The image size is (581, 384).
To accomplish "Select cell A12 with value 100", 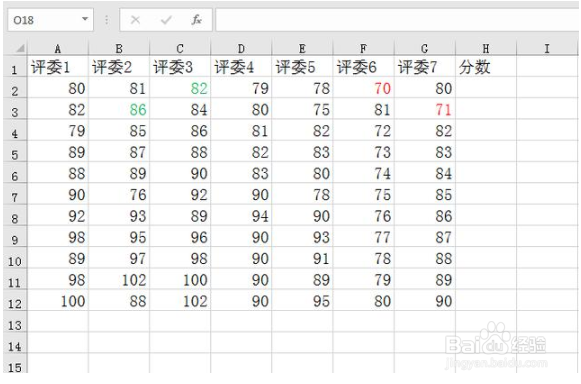I will (x=58, y=301).
